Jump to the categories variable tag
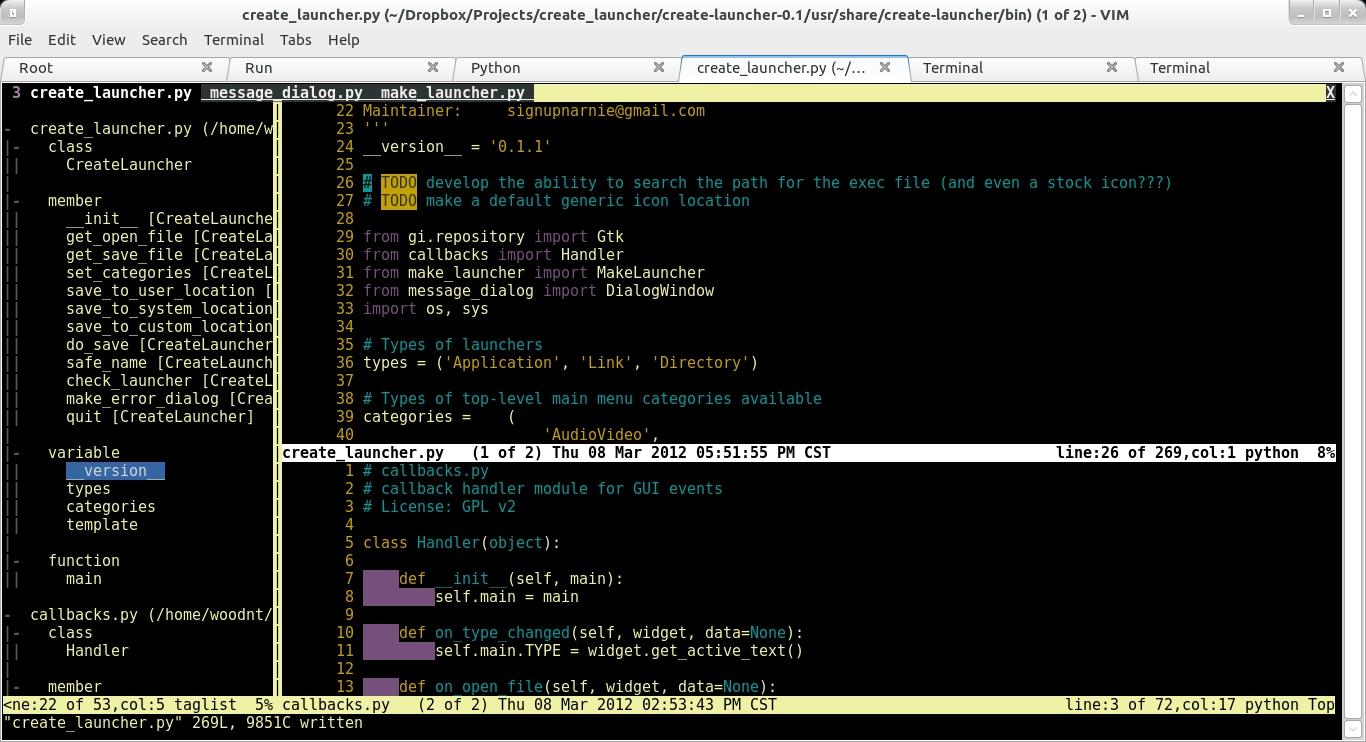The height and width of the screenshot is (742, 1366). pyautogui.click(x=111, y=506)
